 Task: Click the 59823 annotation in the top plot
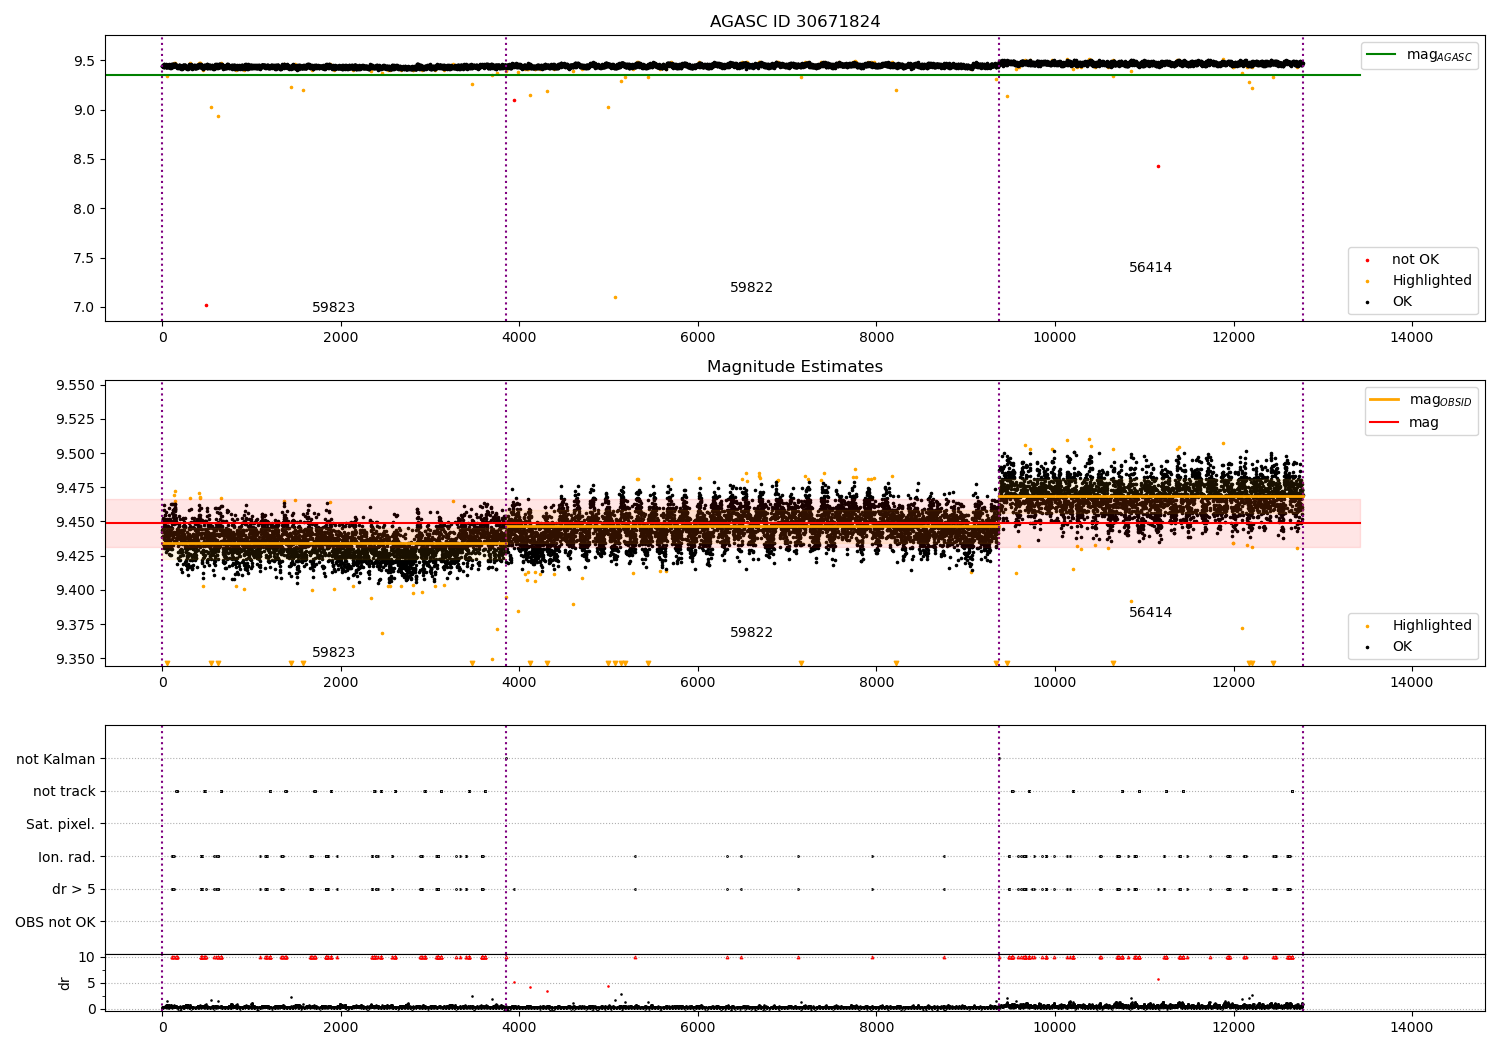click(333, 308)
